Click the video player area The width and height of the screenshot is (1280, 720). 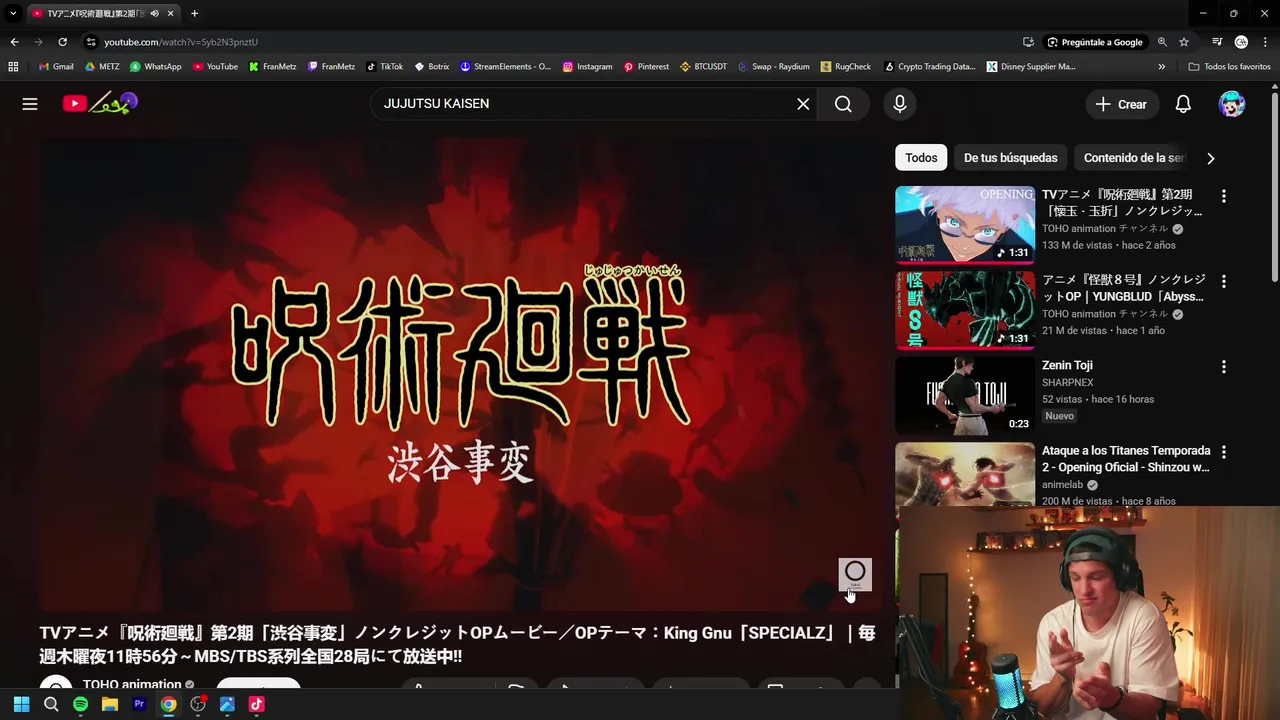460,375
